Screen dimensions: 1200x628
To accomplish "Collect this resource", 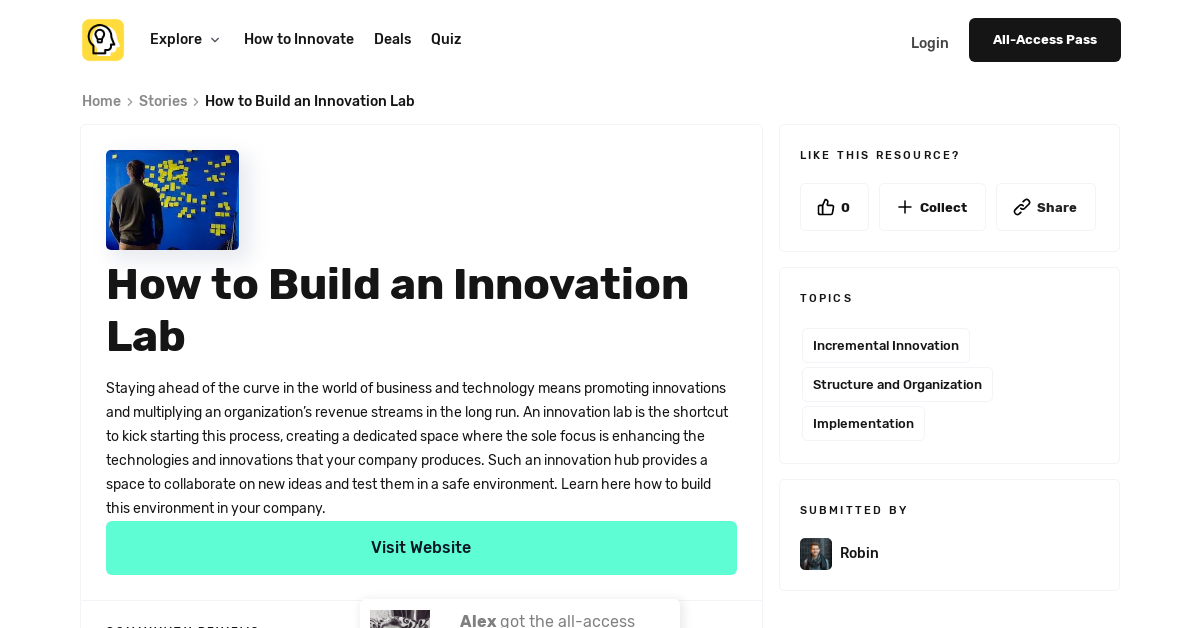I will [932, 206].
